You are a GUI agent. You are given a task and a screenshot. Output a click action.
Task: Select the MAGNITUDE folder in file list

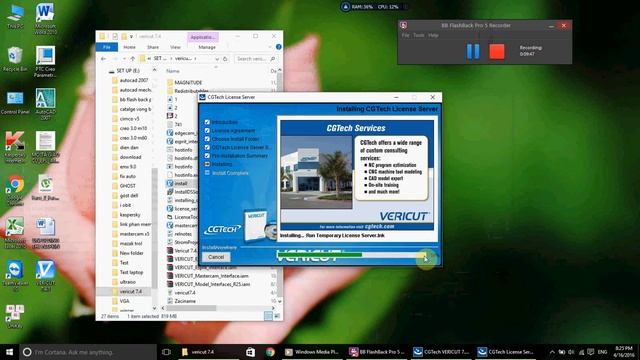coord(188,82)
